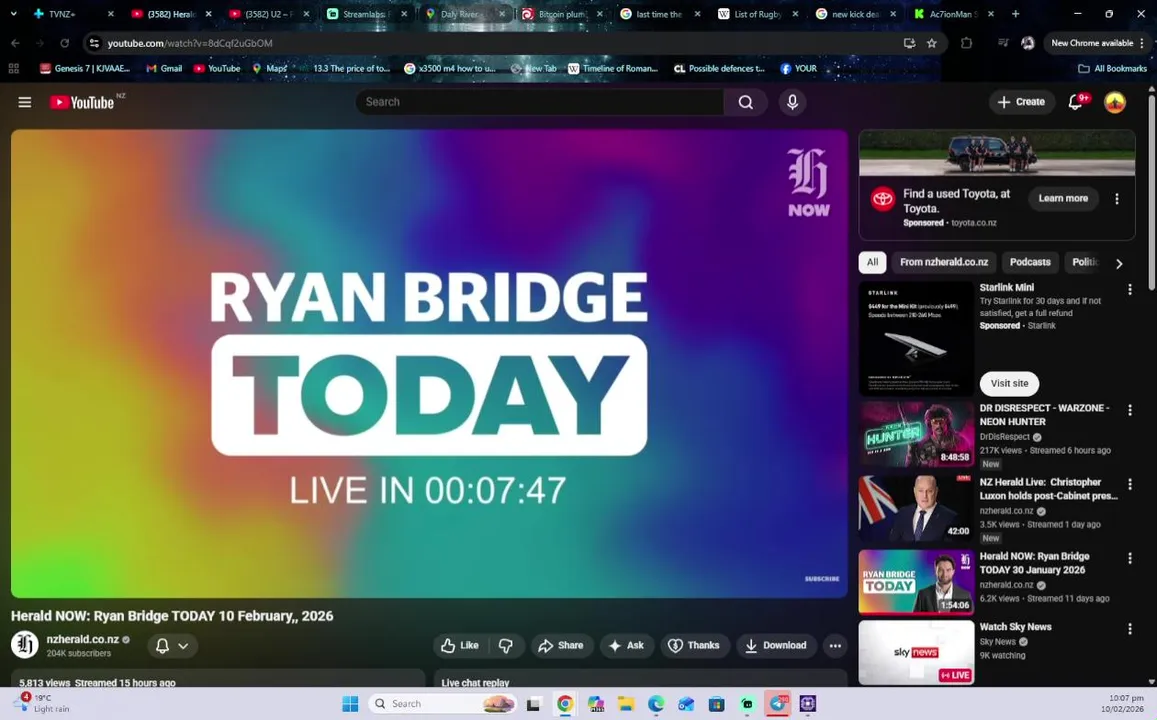Viewport: 1157px width, 720px height.
Task: Click the Share button
Action: [x=561, y=645]
